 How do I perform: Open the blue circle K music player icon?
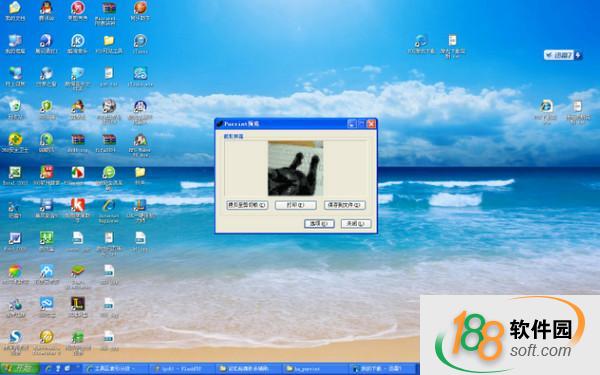pos(78,43)
